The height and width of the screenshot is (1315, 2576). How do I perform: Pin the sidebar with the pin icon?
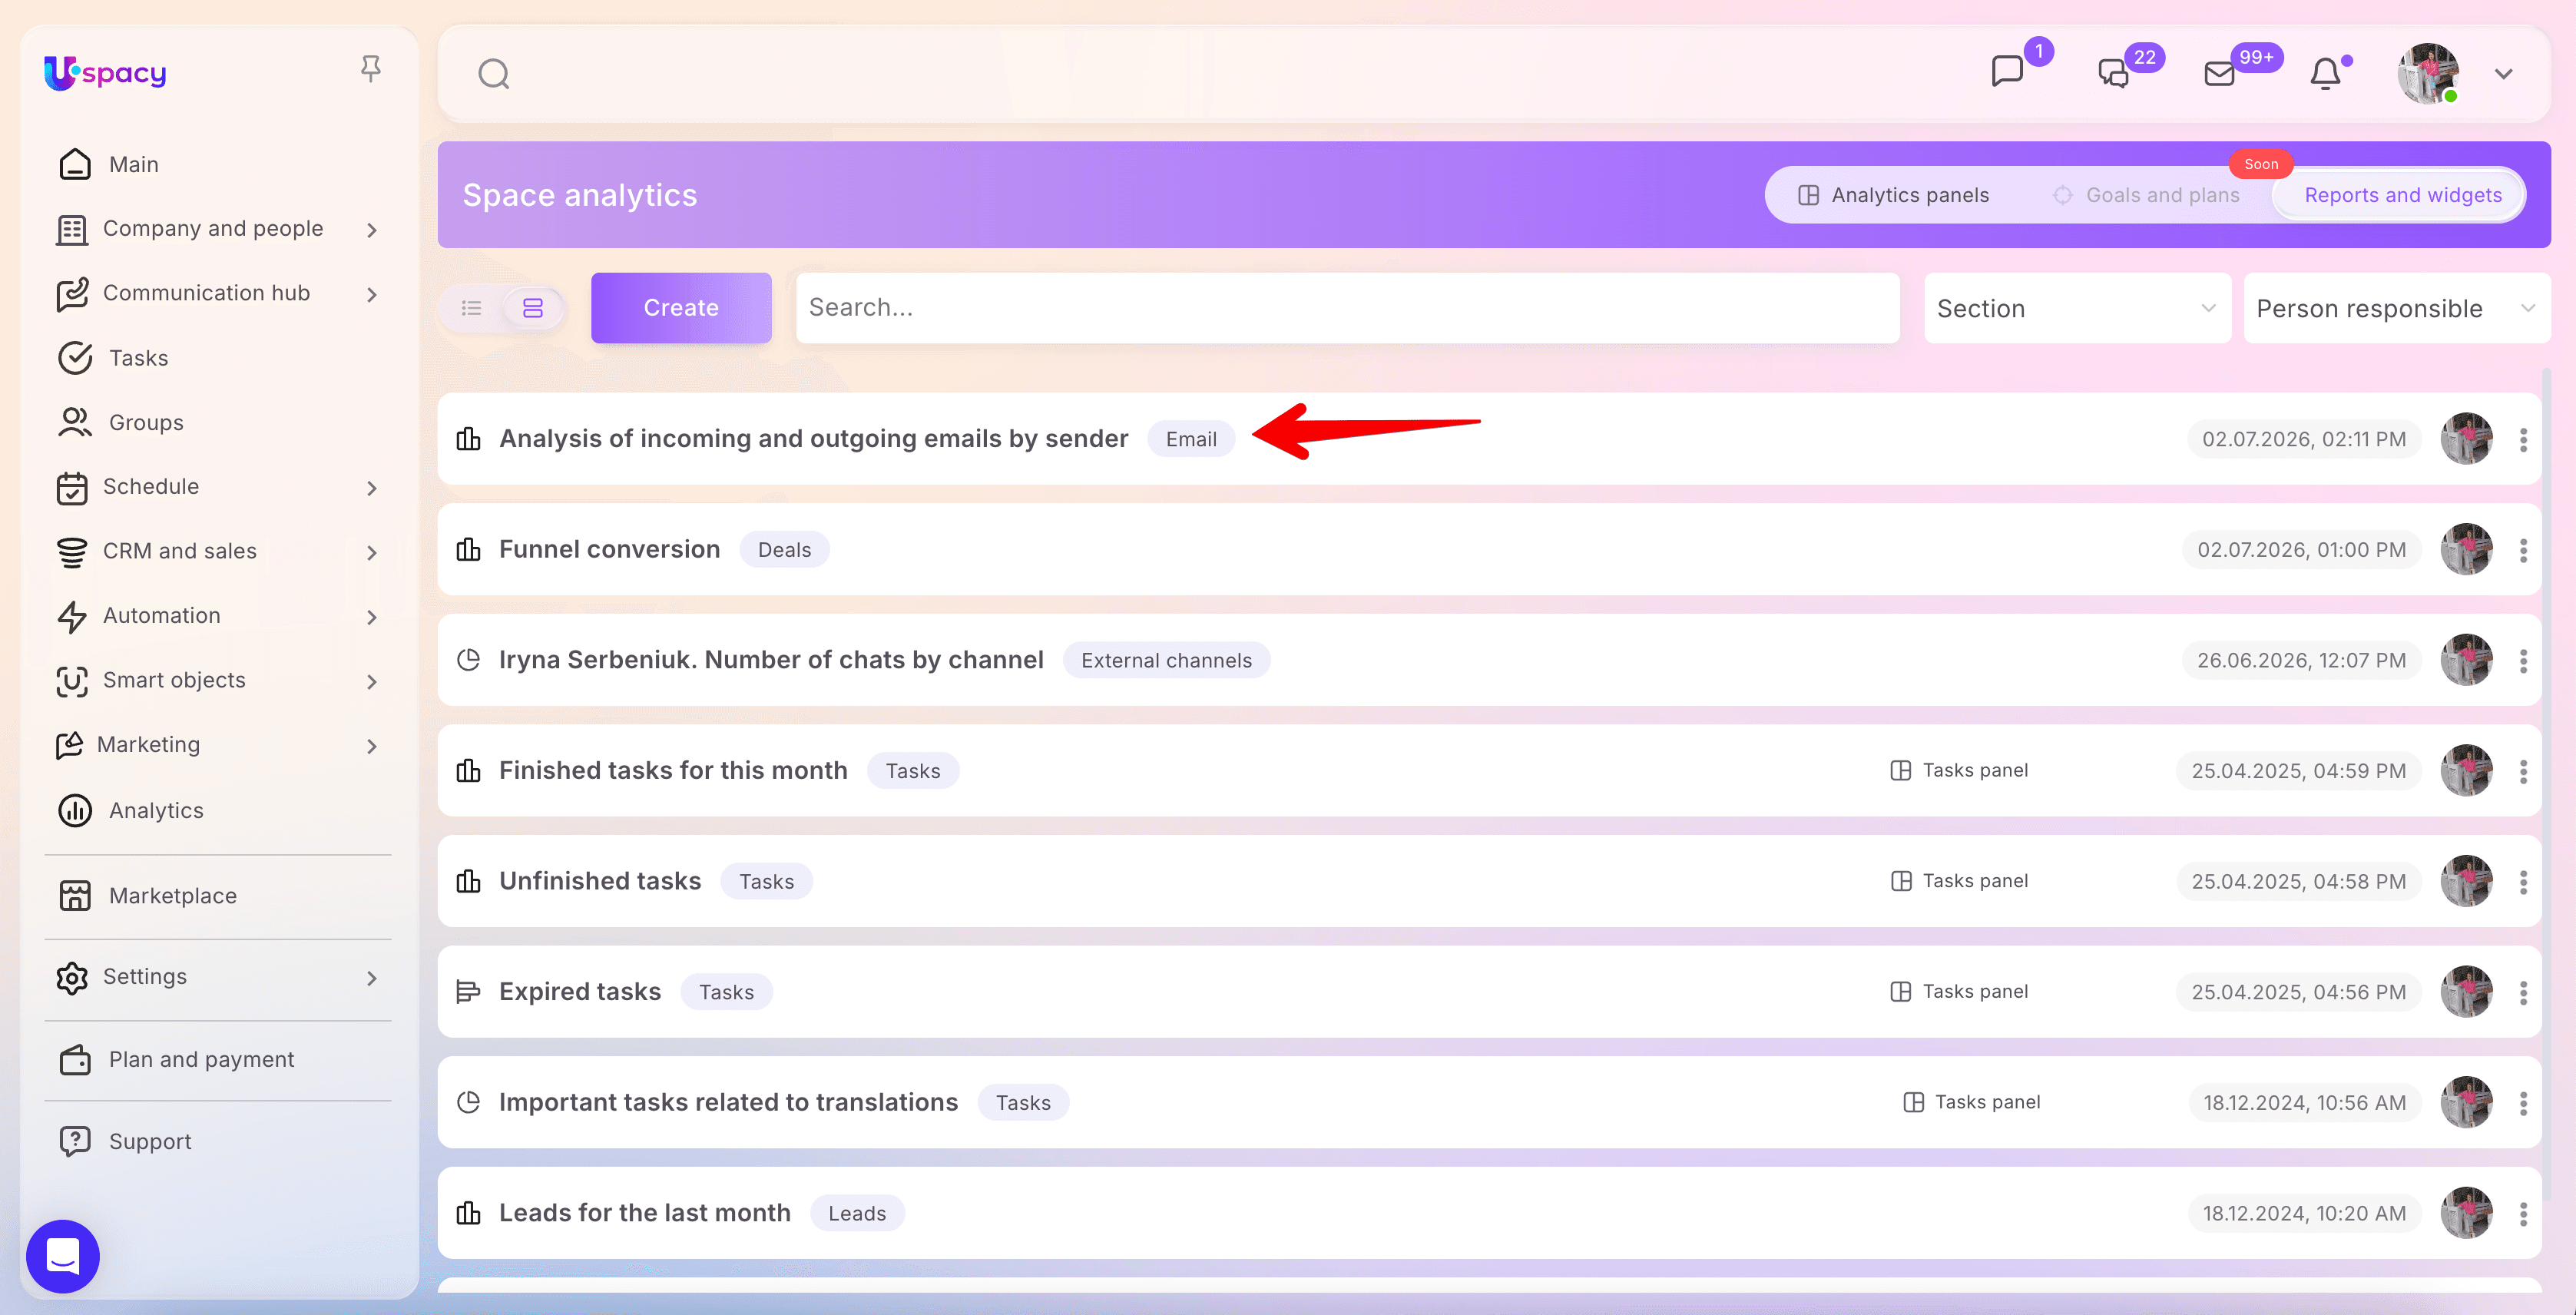point(370,69)
